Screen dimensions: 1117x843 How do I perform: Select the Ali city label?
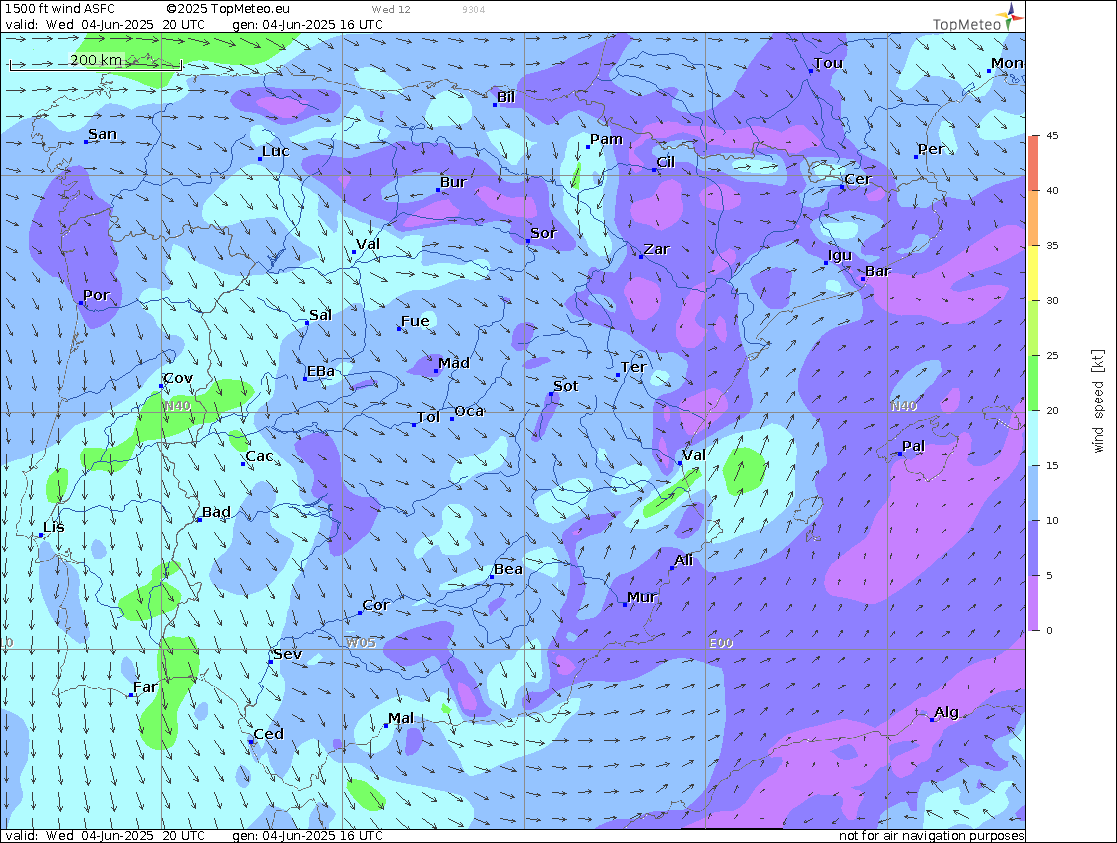(684, 560)
